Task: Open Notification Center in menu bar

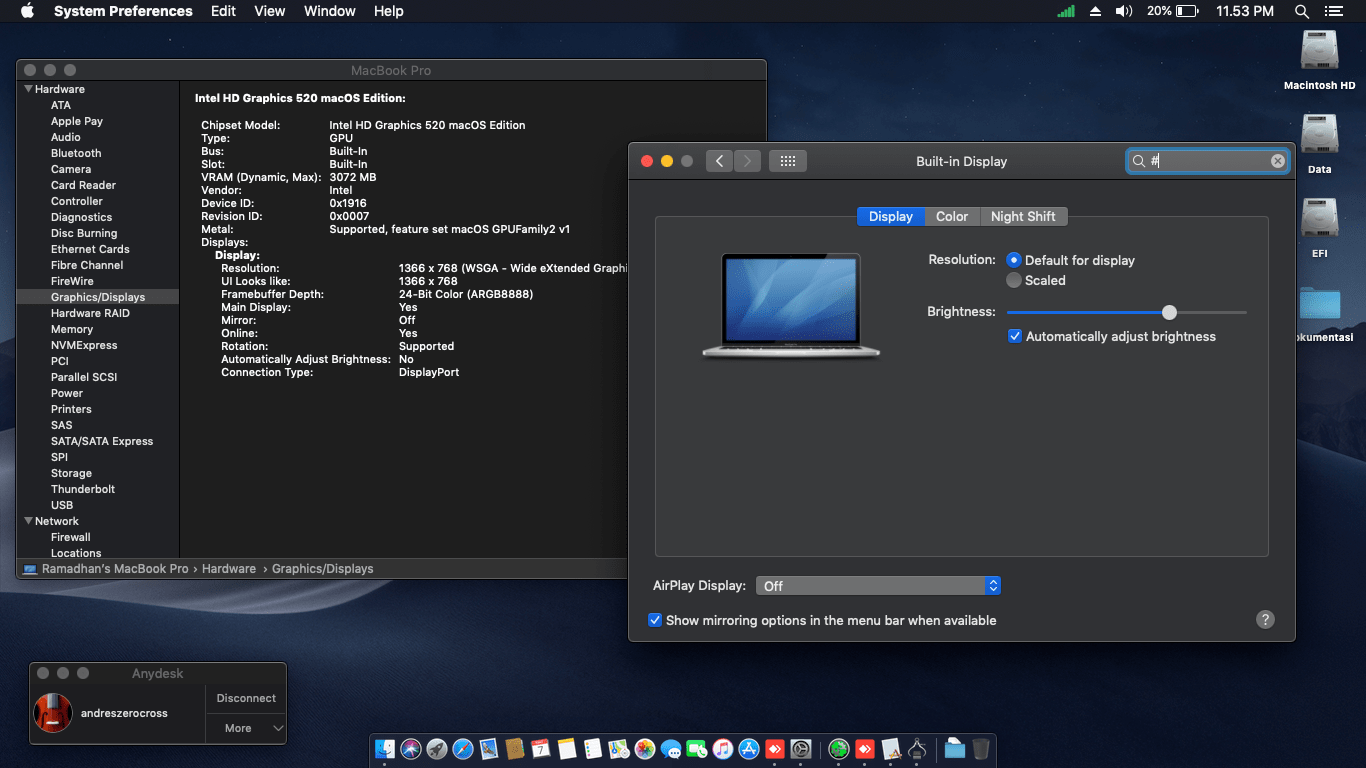Action: point(1333,11)
